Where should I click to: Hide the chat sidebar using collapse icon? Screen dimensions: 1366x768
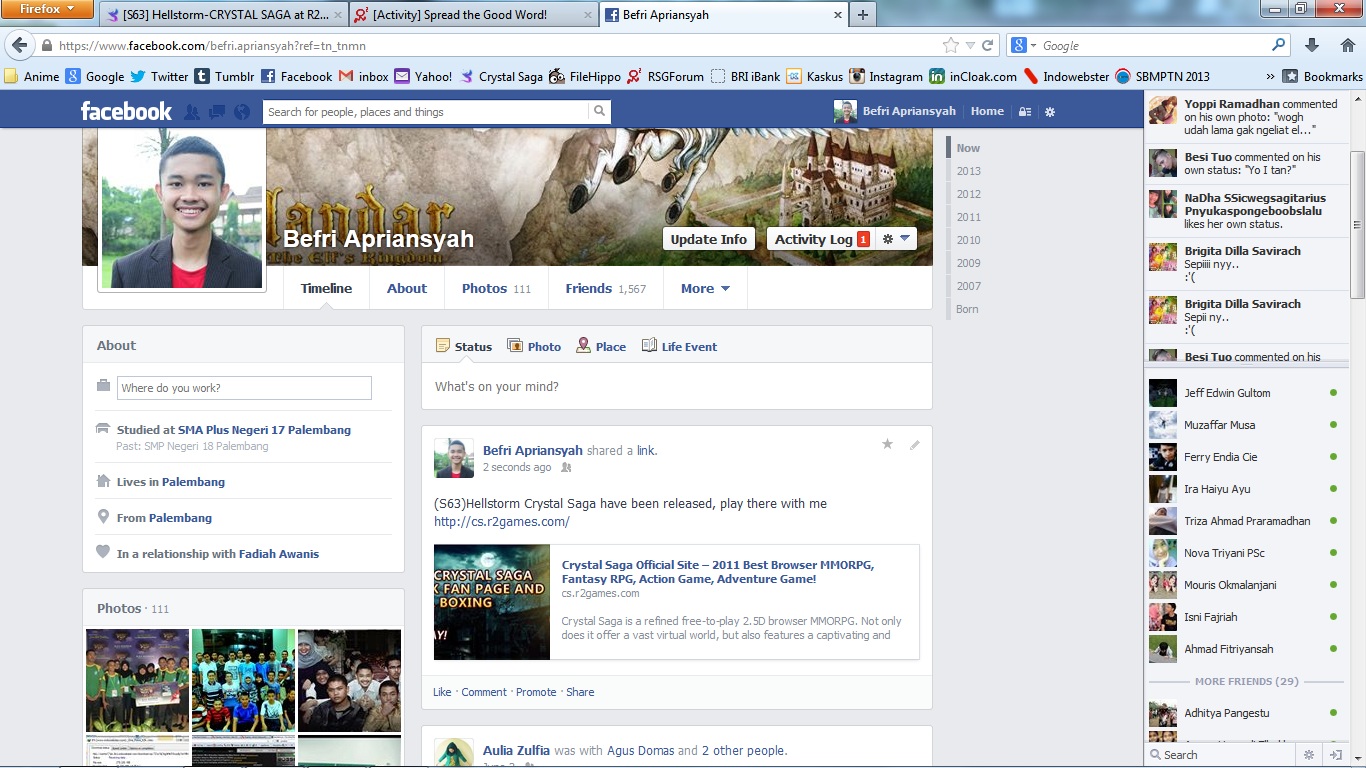pos(1335,755)
